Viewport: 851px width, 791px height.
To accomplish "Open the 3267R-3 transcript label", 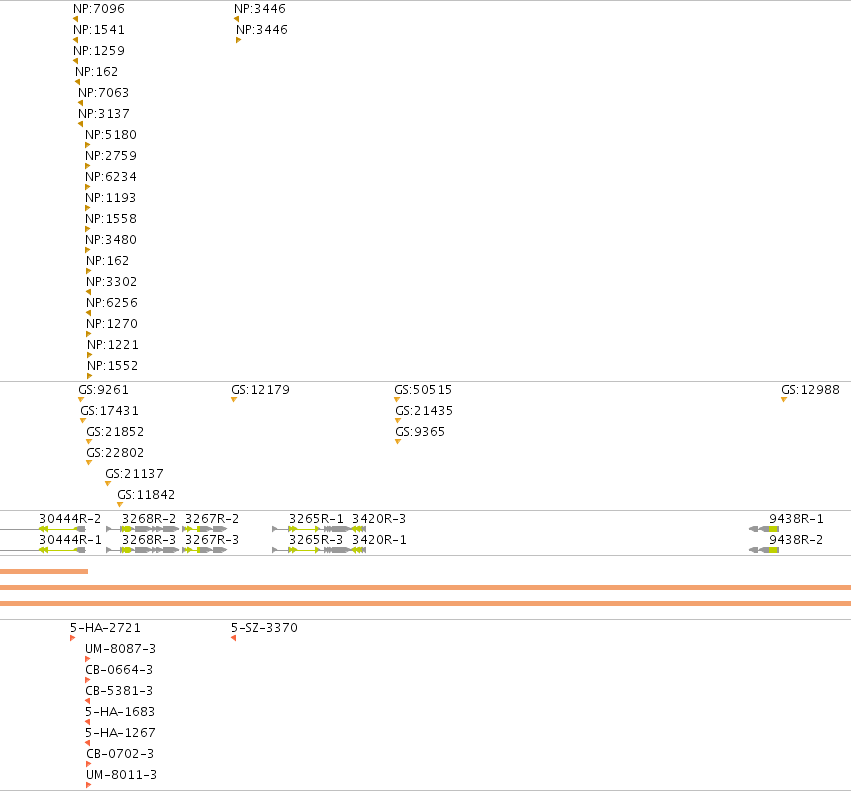I will [x=212, y=540].
